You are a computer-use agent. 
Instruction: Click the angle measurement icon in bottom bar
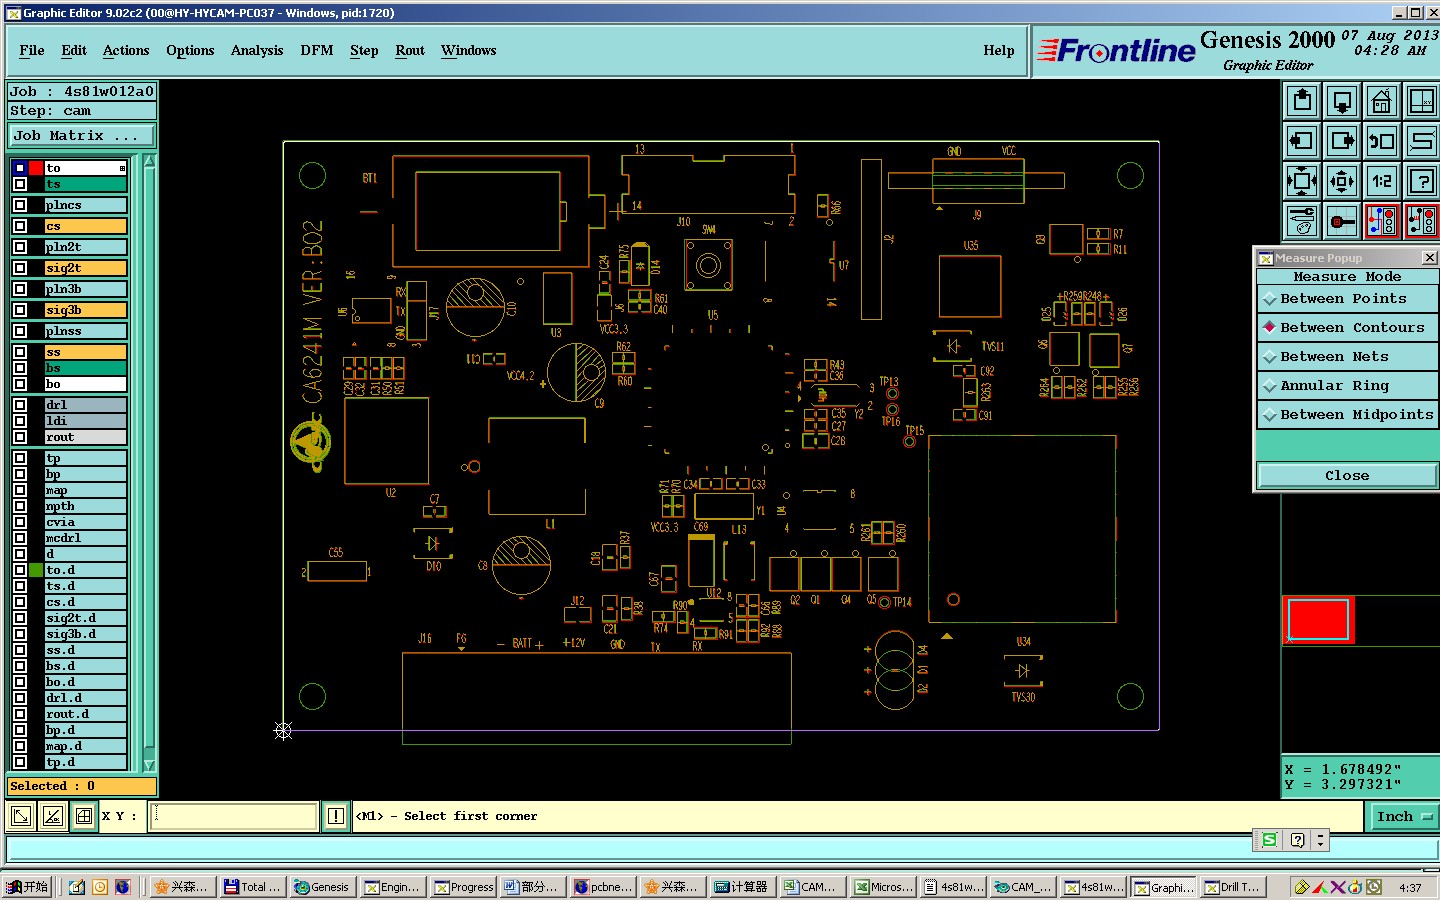(x=52, y=816)
